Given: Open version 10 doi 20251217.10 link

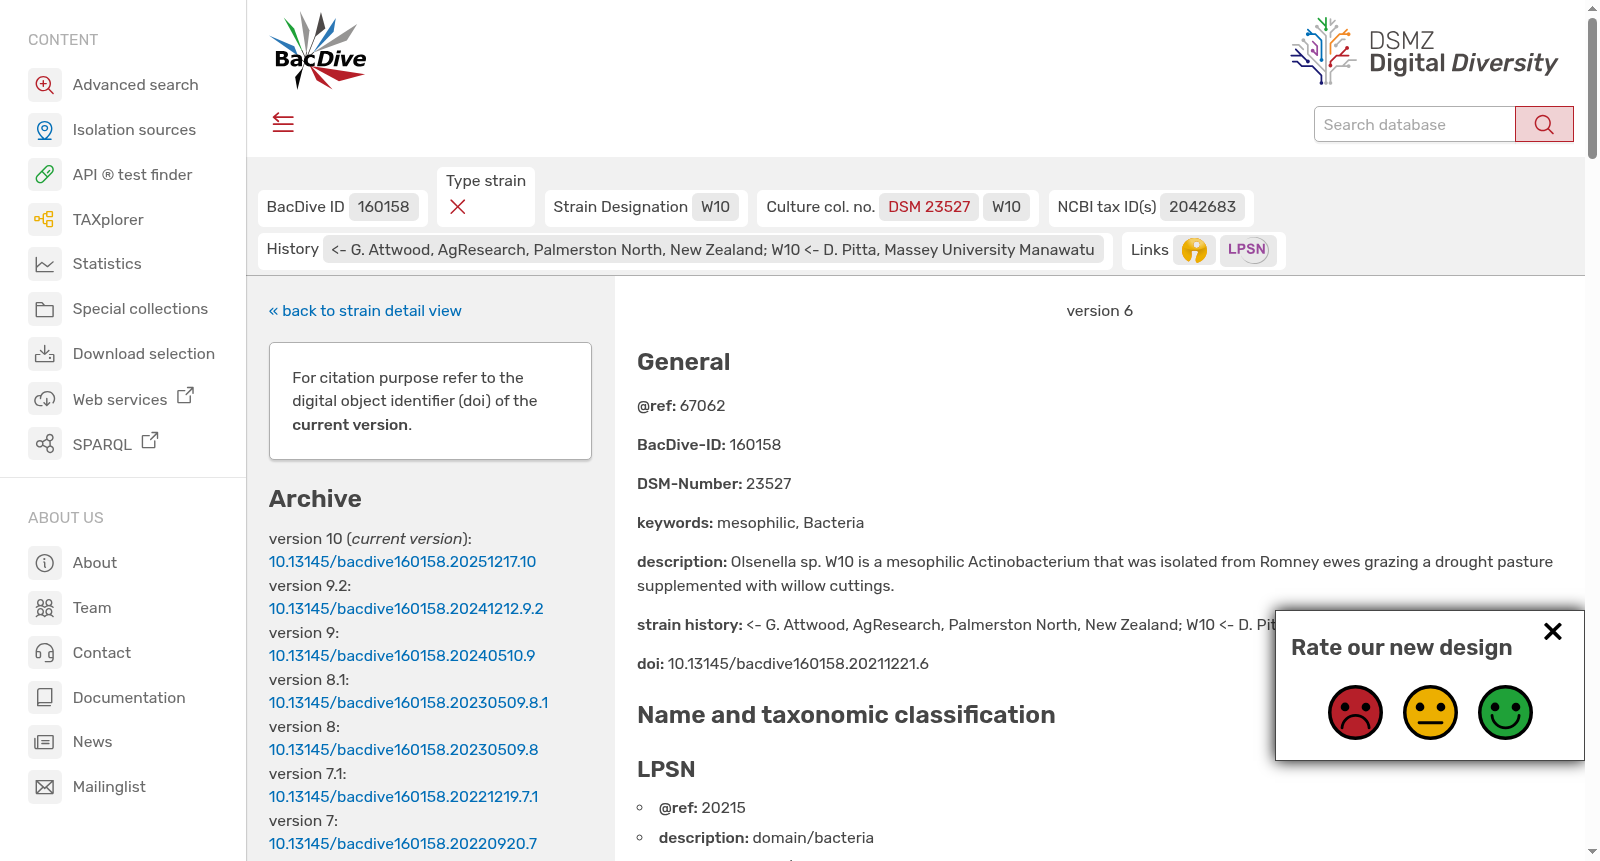Looking at the screenshot, I should point(402,562).
